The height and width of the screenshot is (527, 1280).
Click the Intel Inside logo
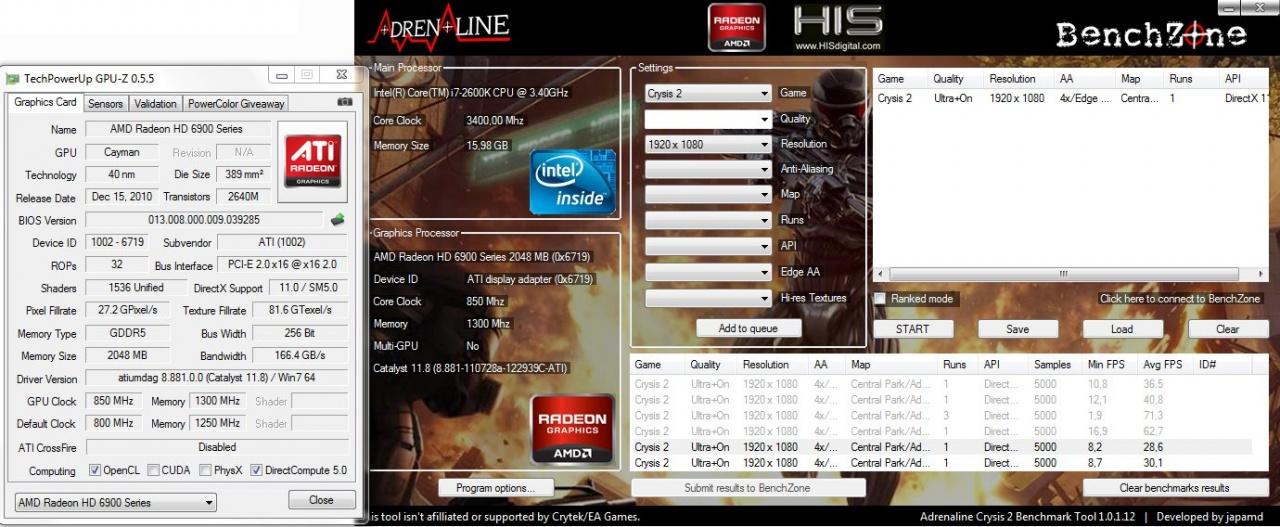pyautogui.click(x=572, y=180)
